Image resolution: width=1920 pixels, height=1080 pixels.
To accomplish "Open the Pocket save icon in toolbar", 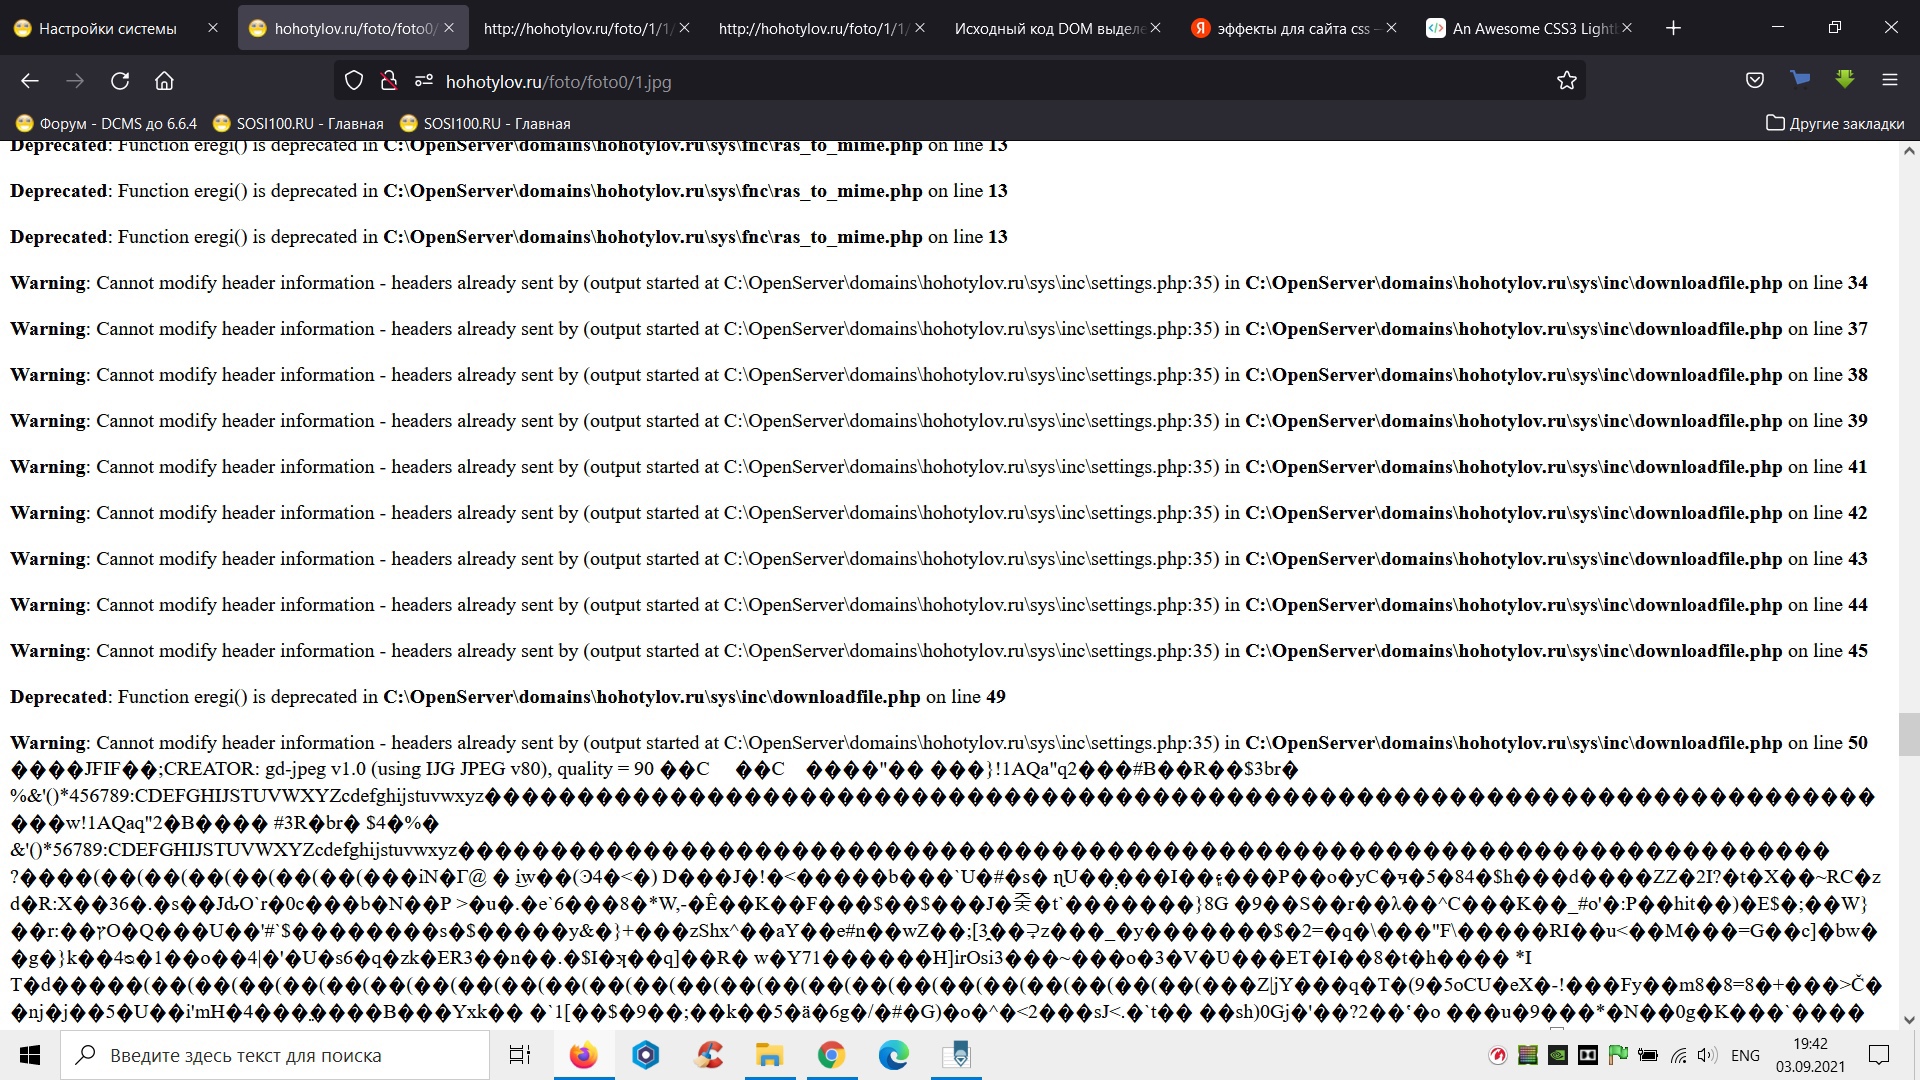I will click(x=1754, y=81).
